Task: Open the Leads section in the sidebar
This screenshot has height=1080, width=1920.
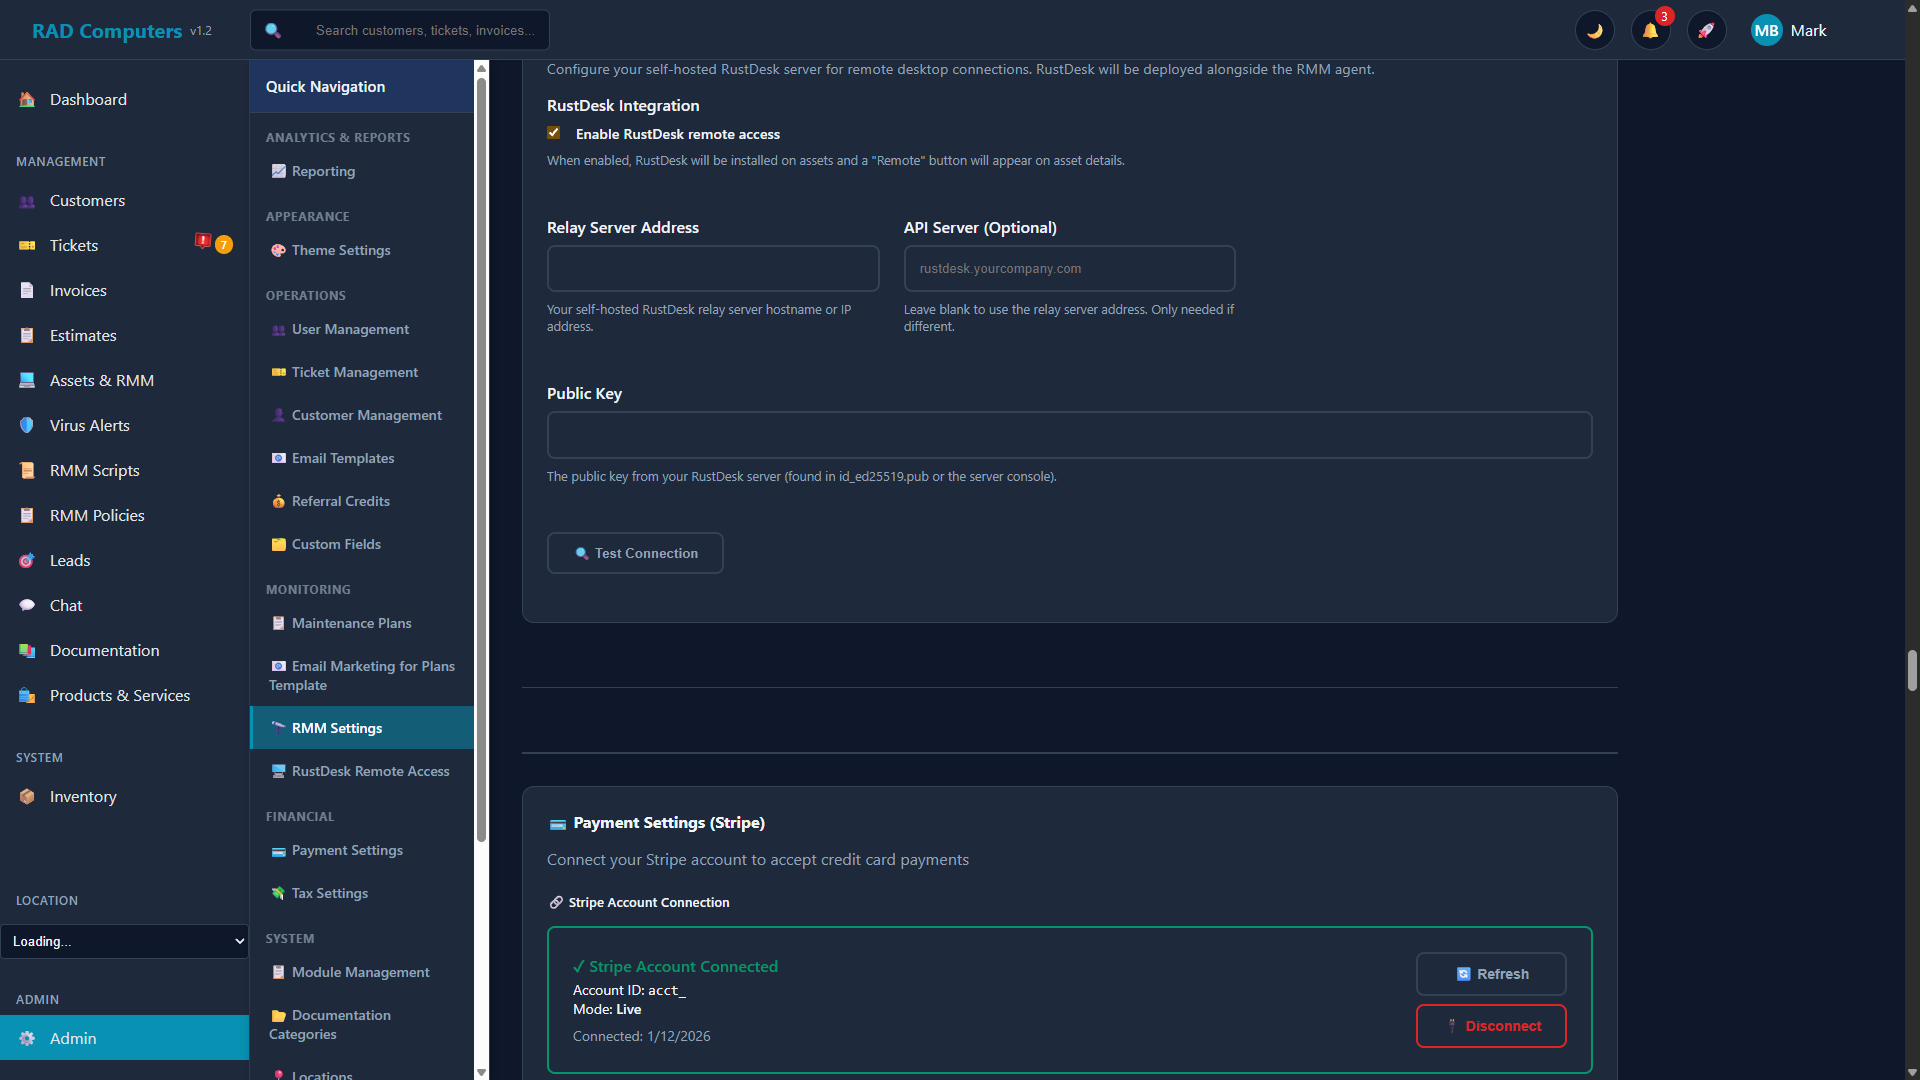Action: coord(70,560)
